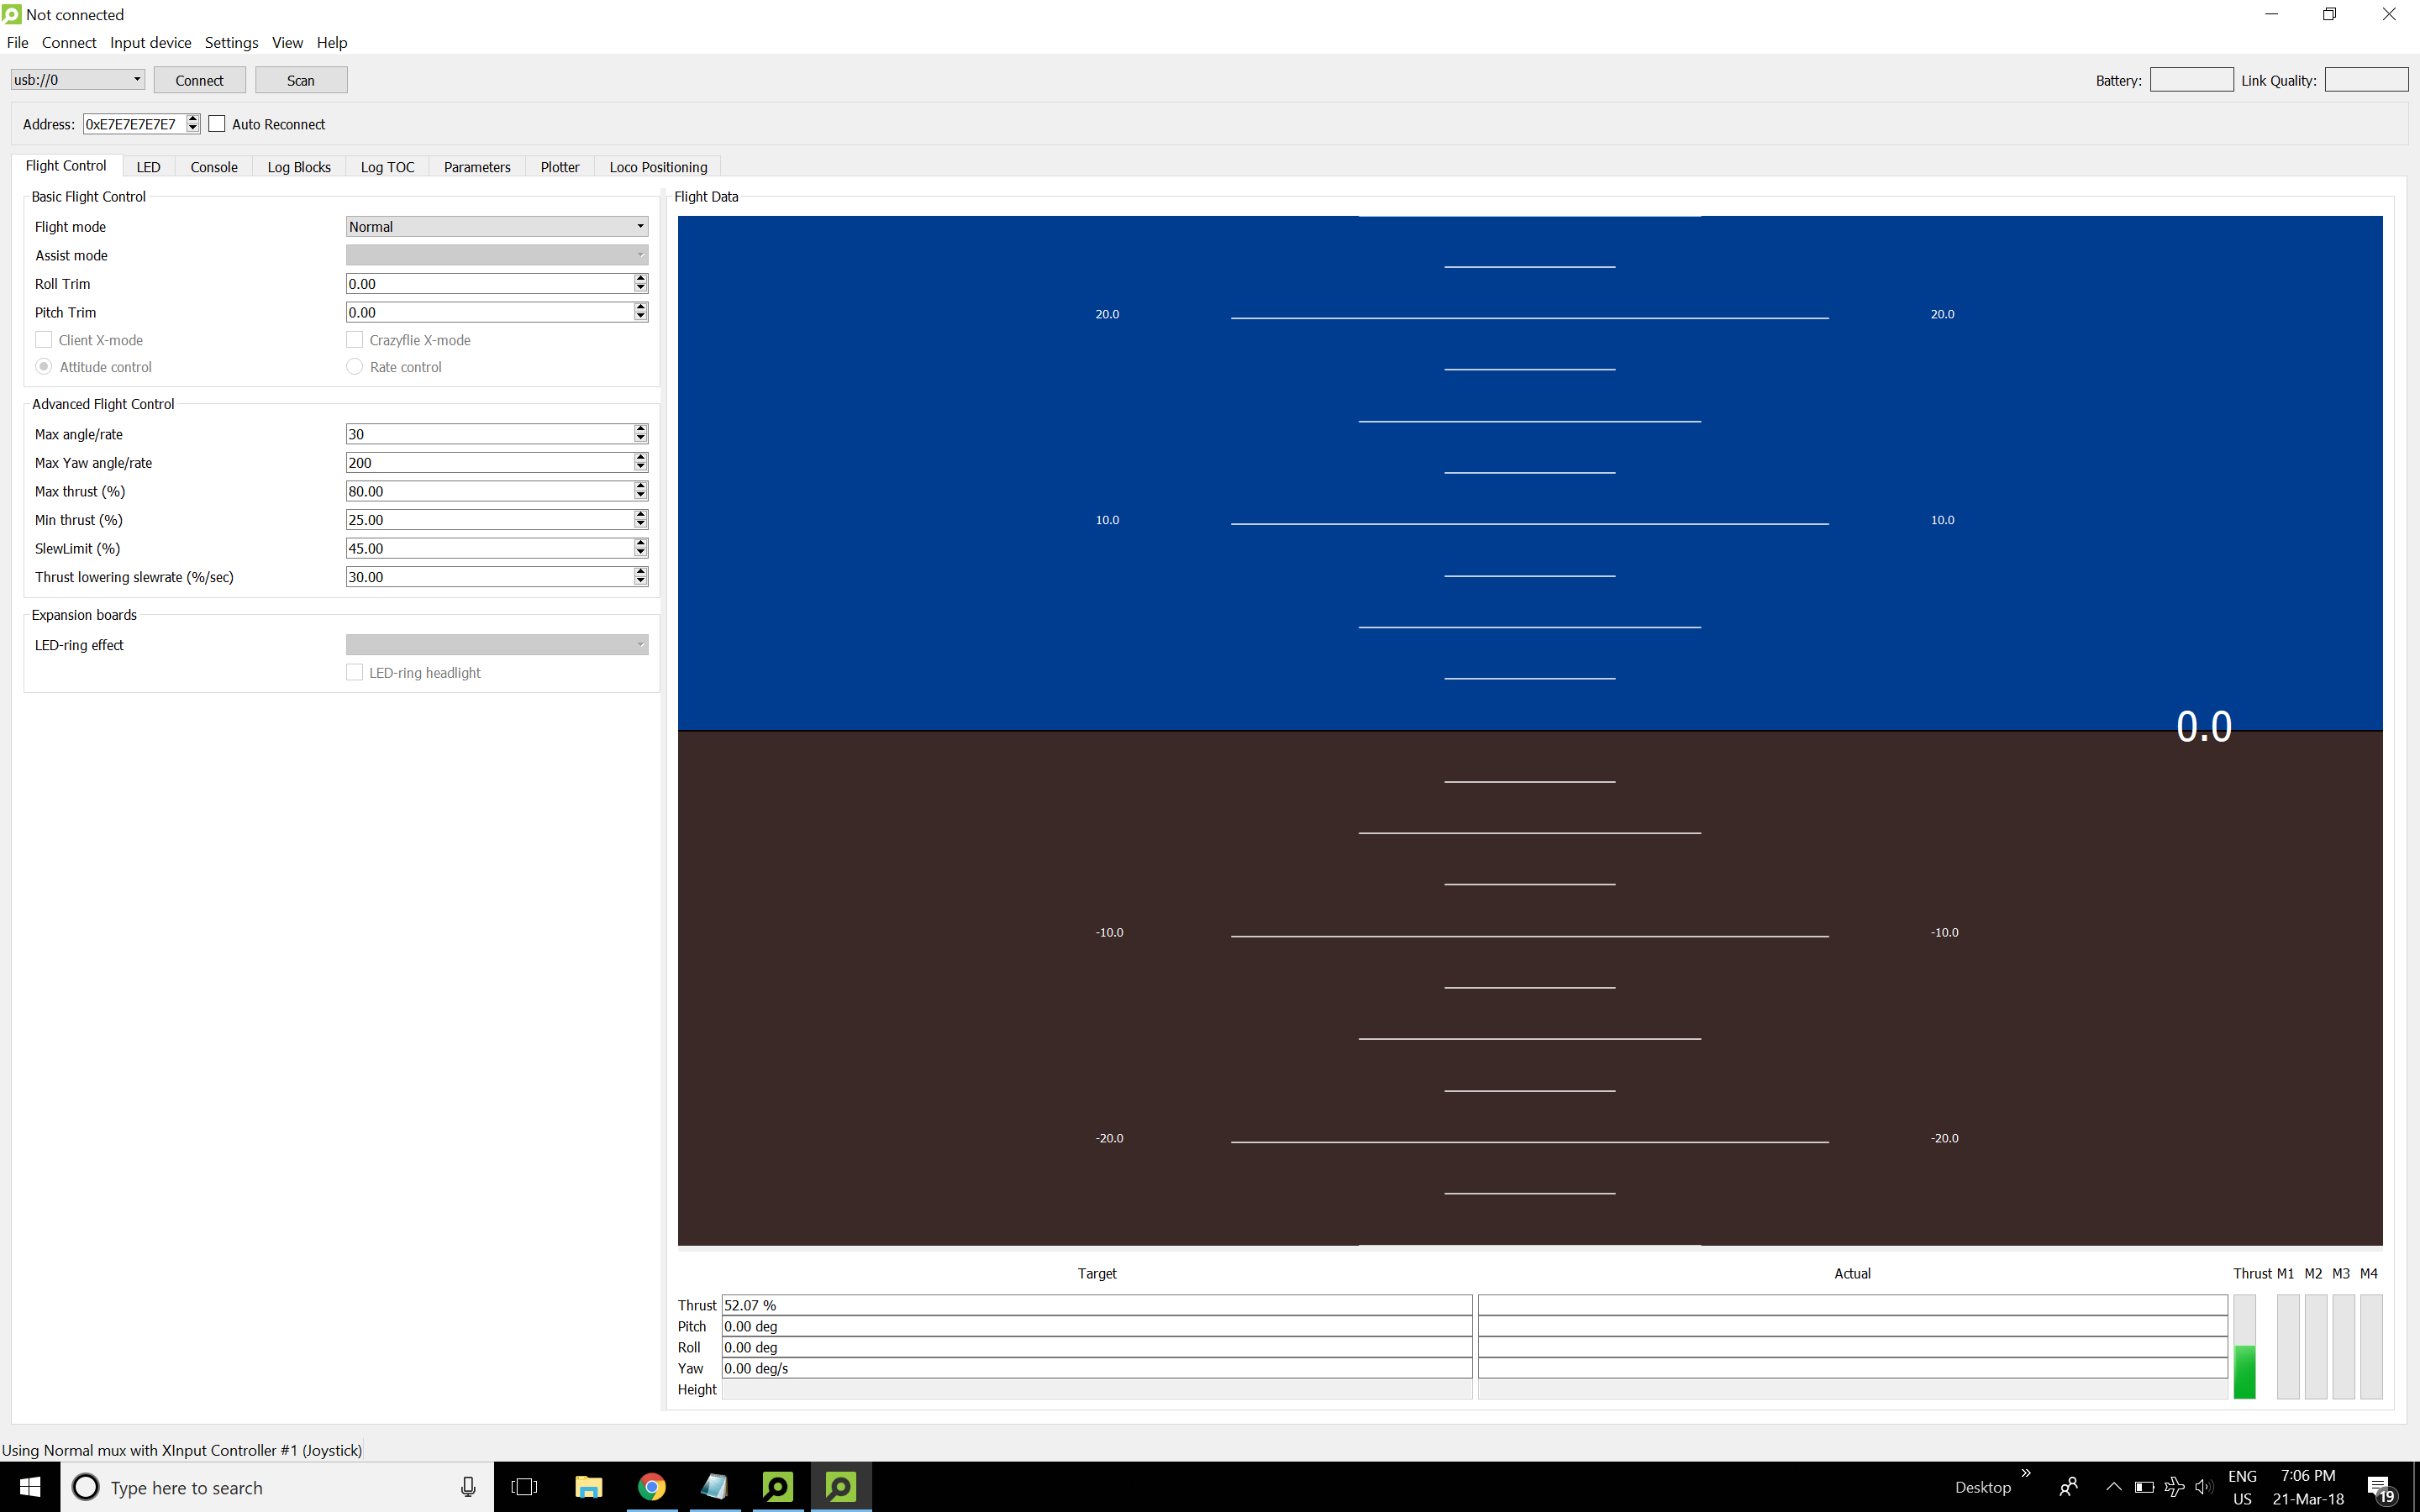Toggle Client X-mode checkbox
The width and height of the screenshot is (2420, 1512).
point(44,340)
